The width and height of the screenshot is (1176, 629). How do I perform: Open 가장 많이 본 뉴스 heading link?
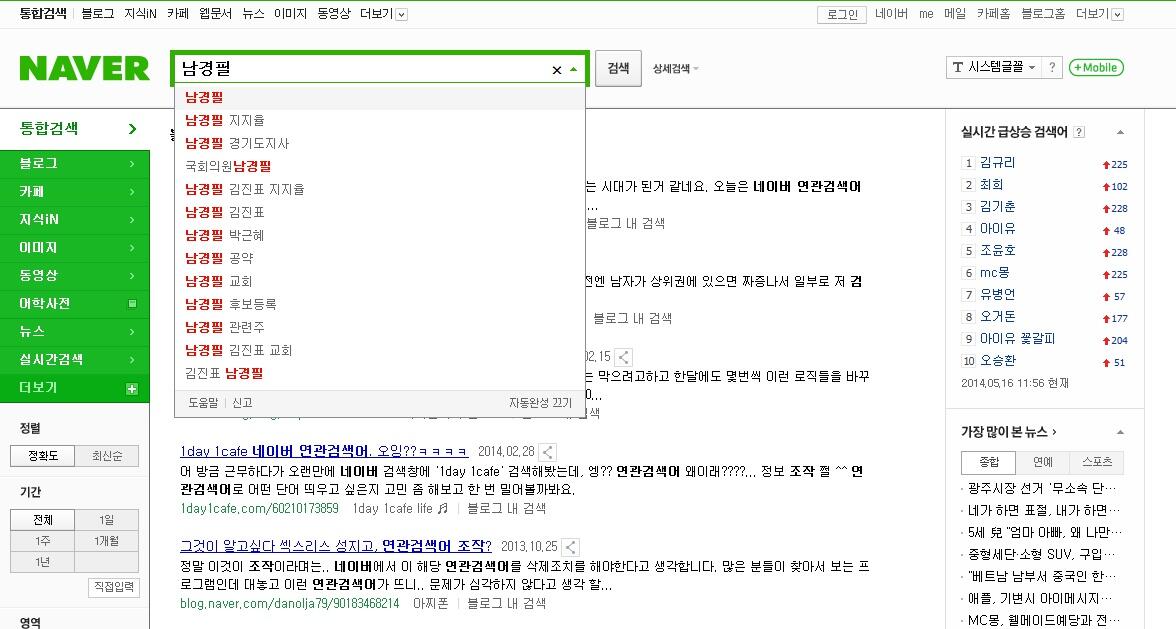pos(1009,432)
